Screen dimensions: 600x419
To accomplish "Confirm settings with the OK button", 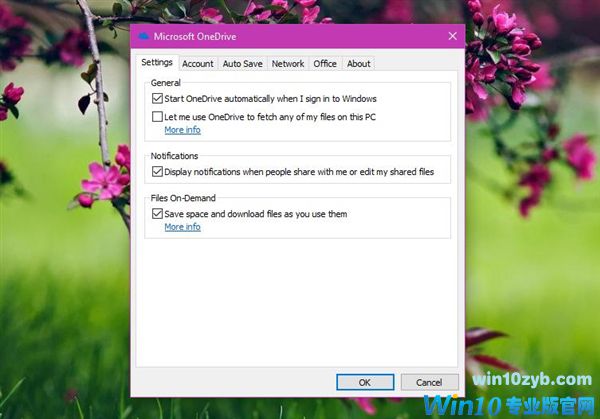I will pyautogui.click(x=365, y=382).
